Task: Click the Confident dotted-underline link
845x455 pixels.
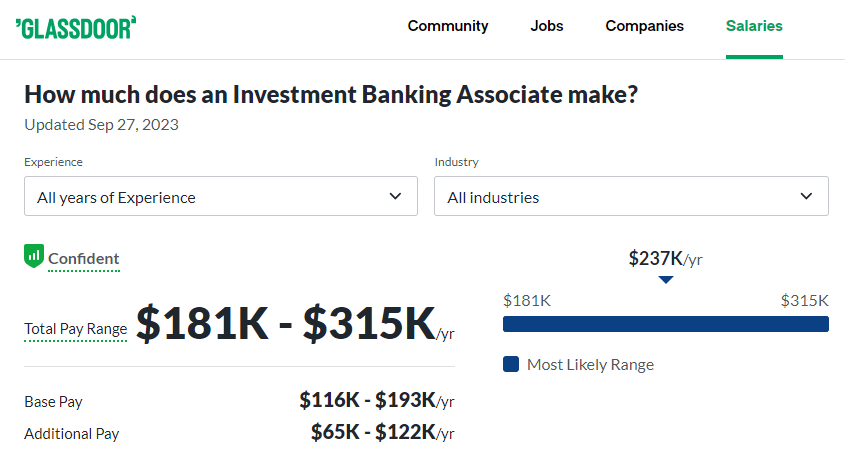Action: click(84, 259)
